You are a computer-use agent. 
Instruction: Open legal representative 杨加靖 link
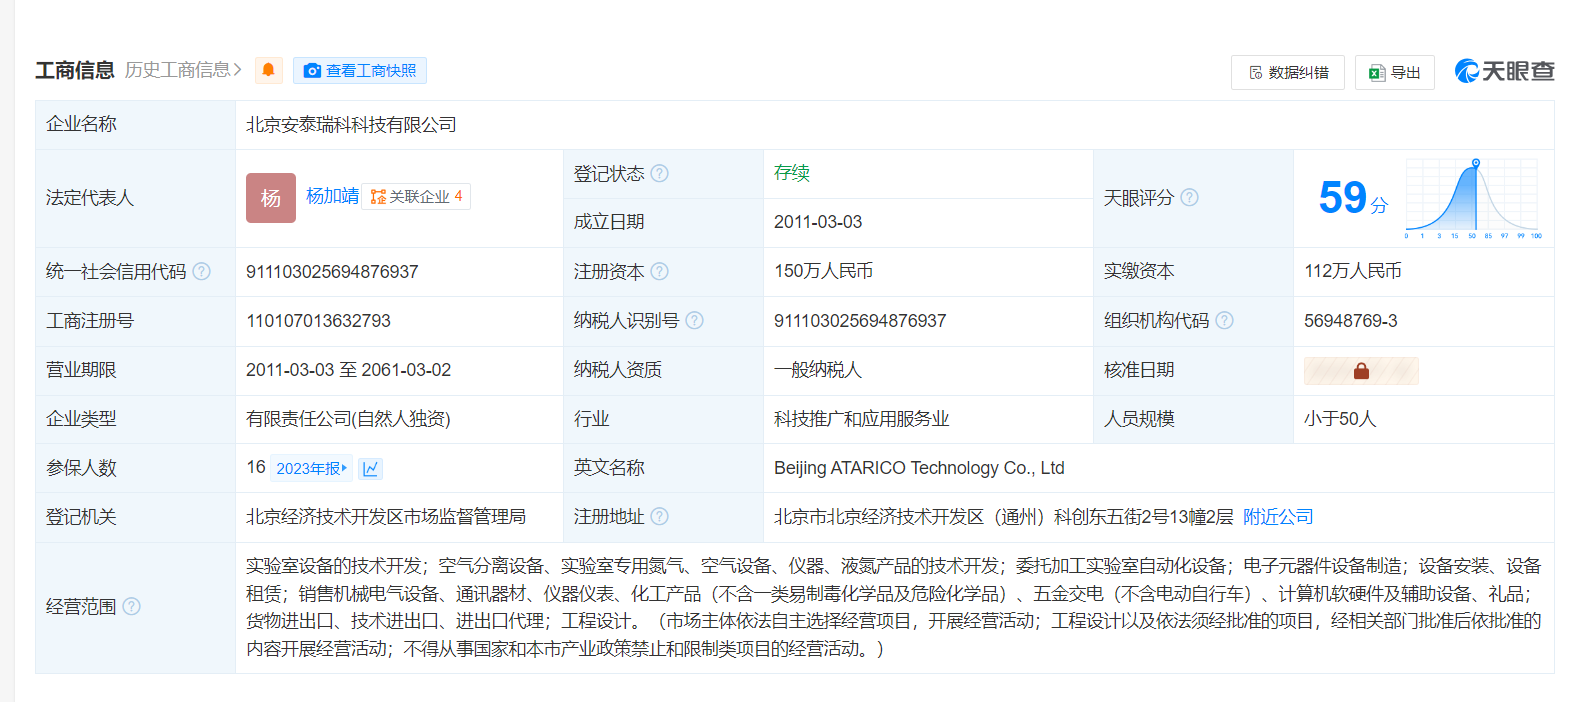pos(332,196)
